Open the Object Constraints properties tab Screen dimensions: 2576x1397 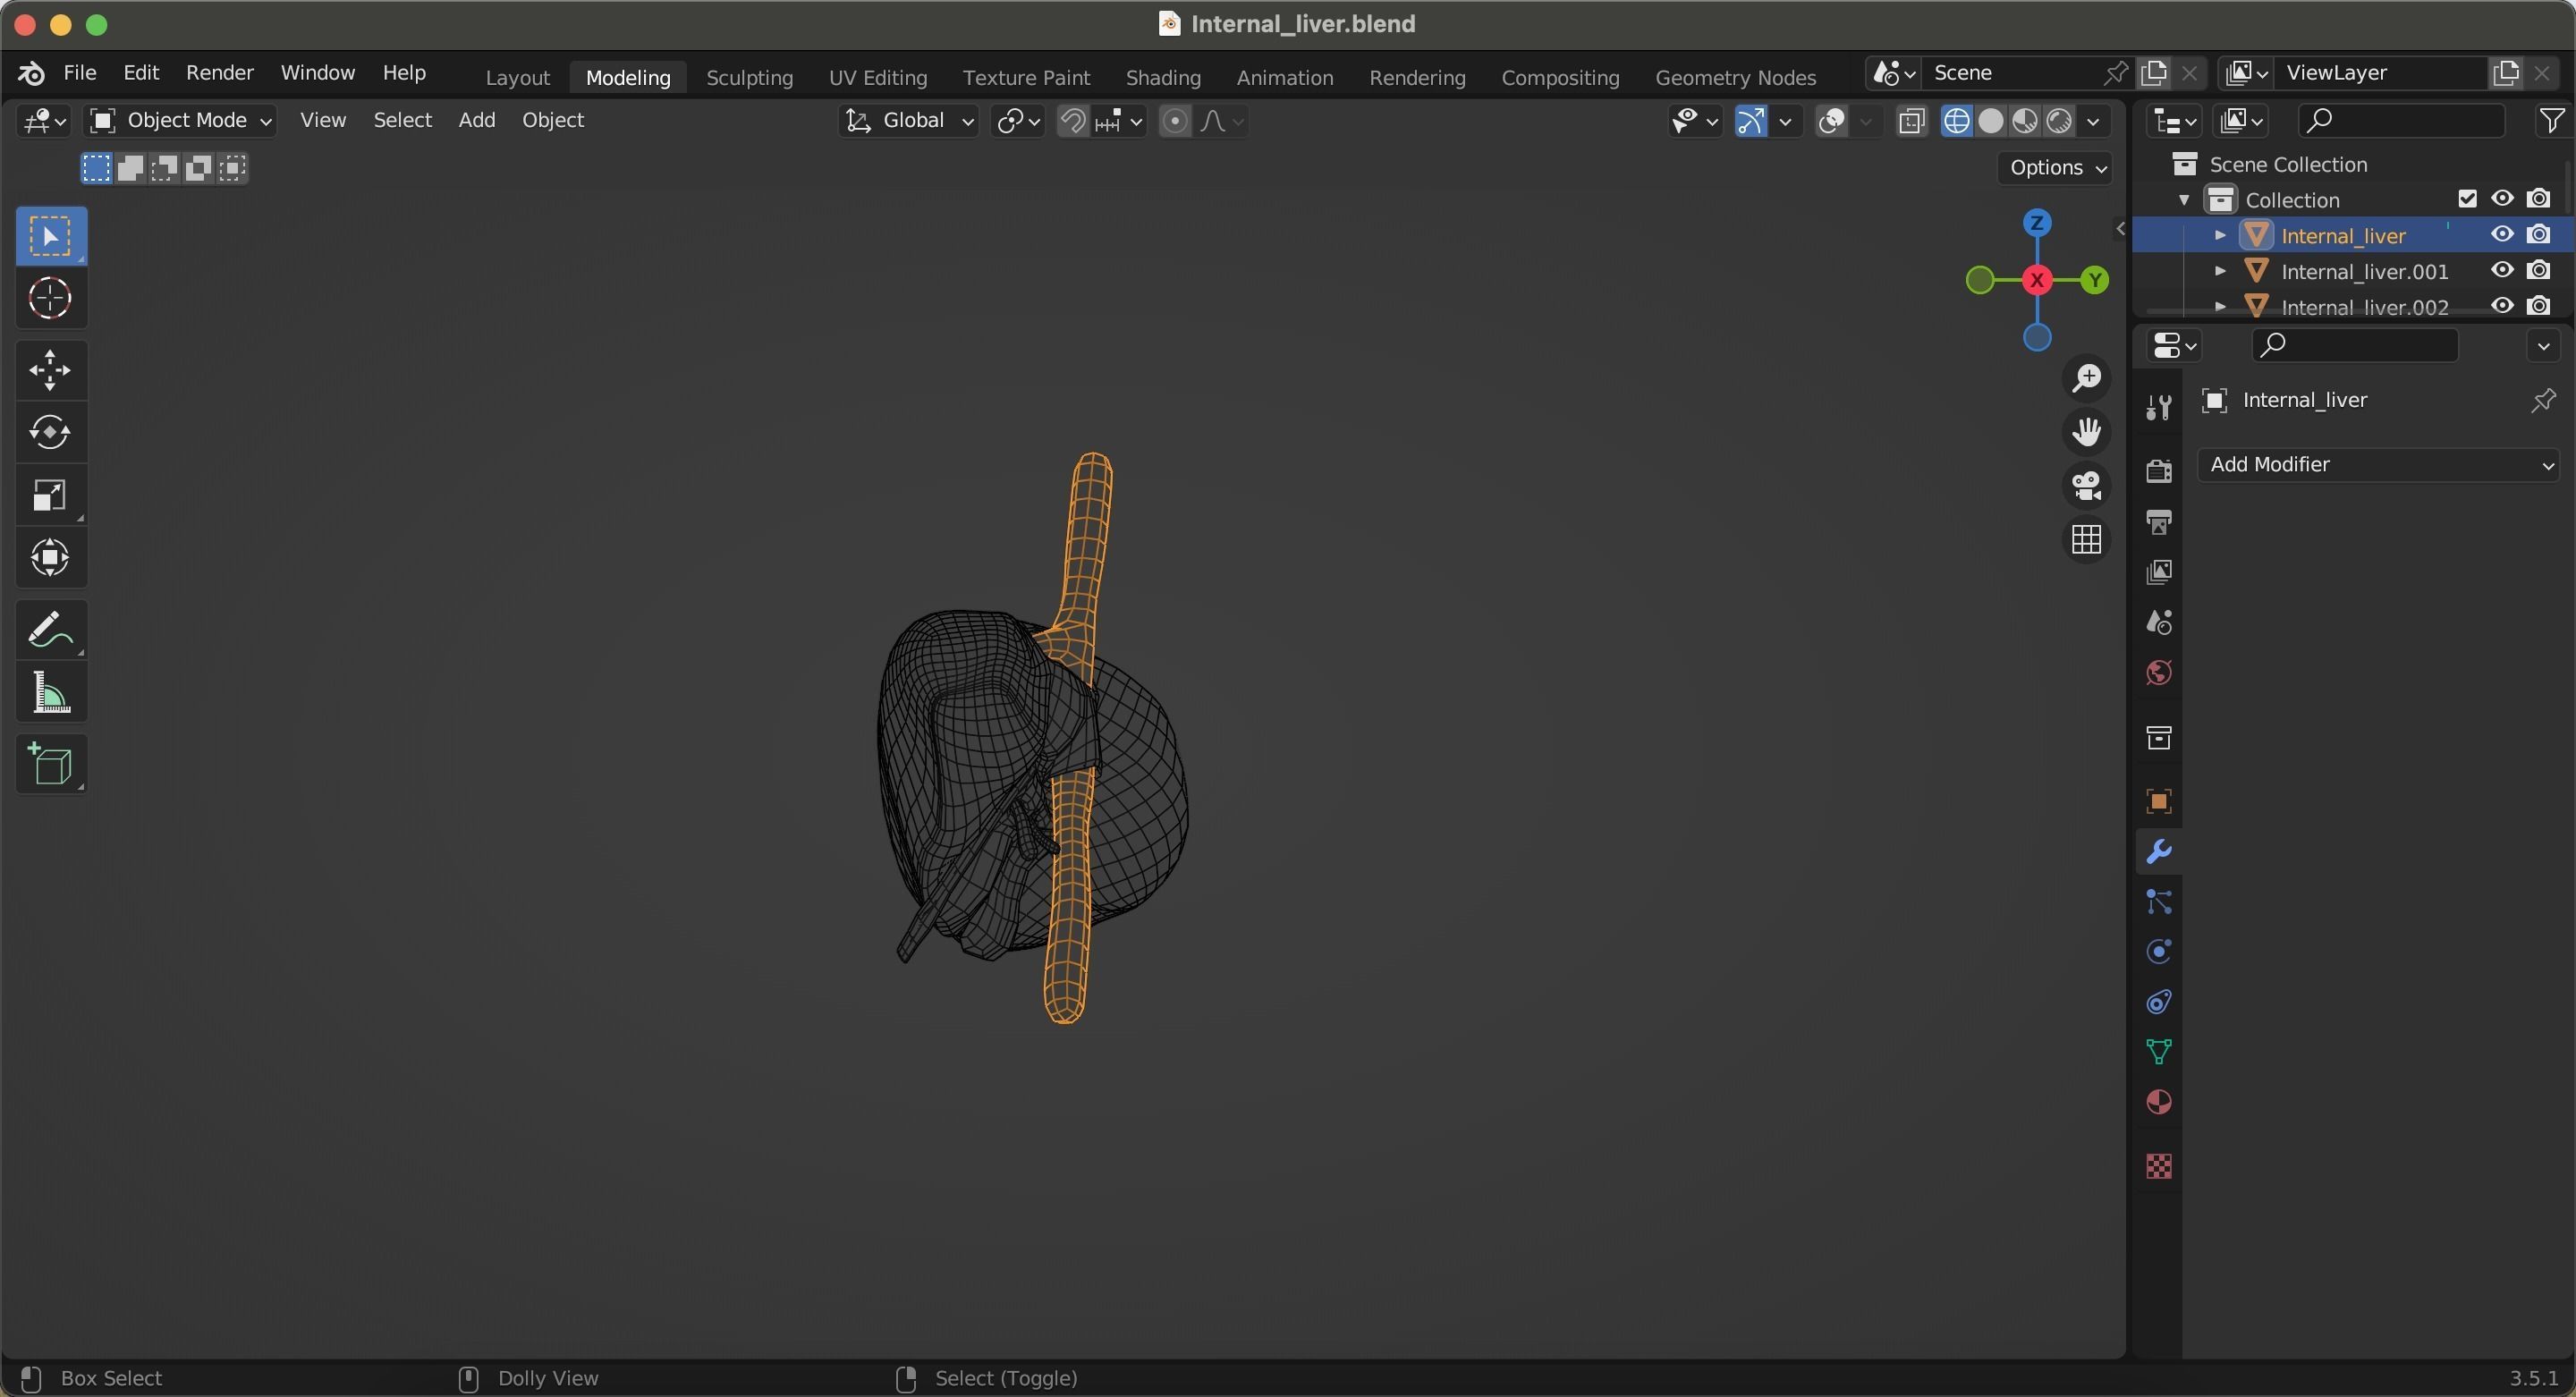coord(2159,1002)
